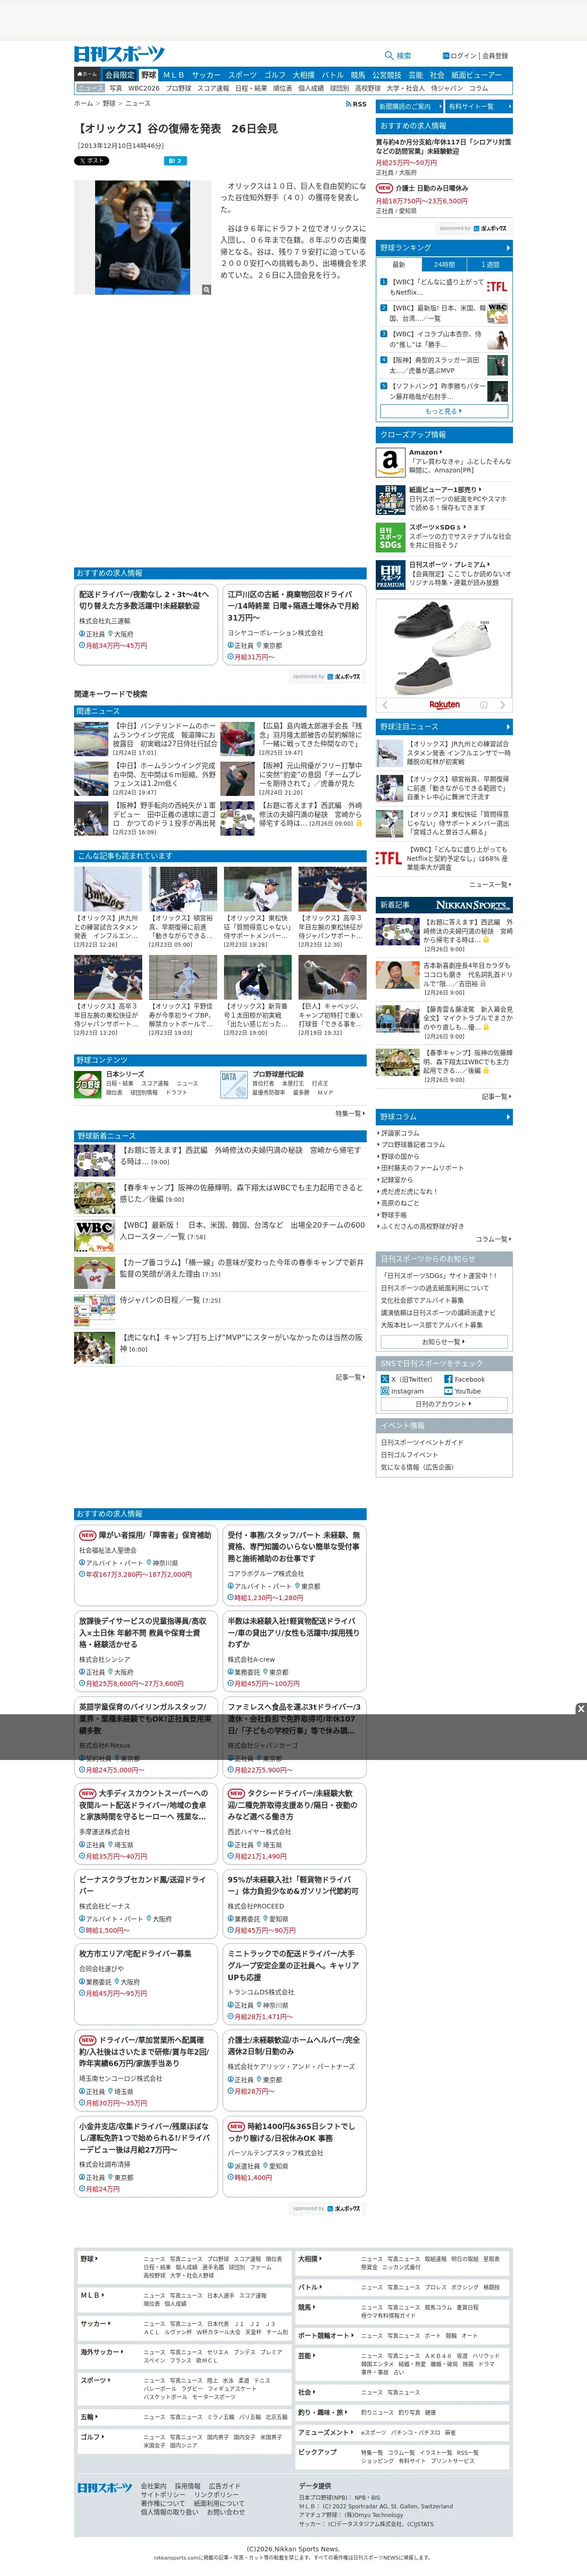Click もっと見る button under ranking list
The height and width of the screenshot is (2576, 587).
444,411
